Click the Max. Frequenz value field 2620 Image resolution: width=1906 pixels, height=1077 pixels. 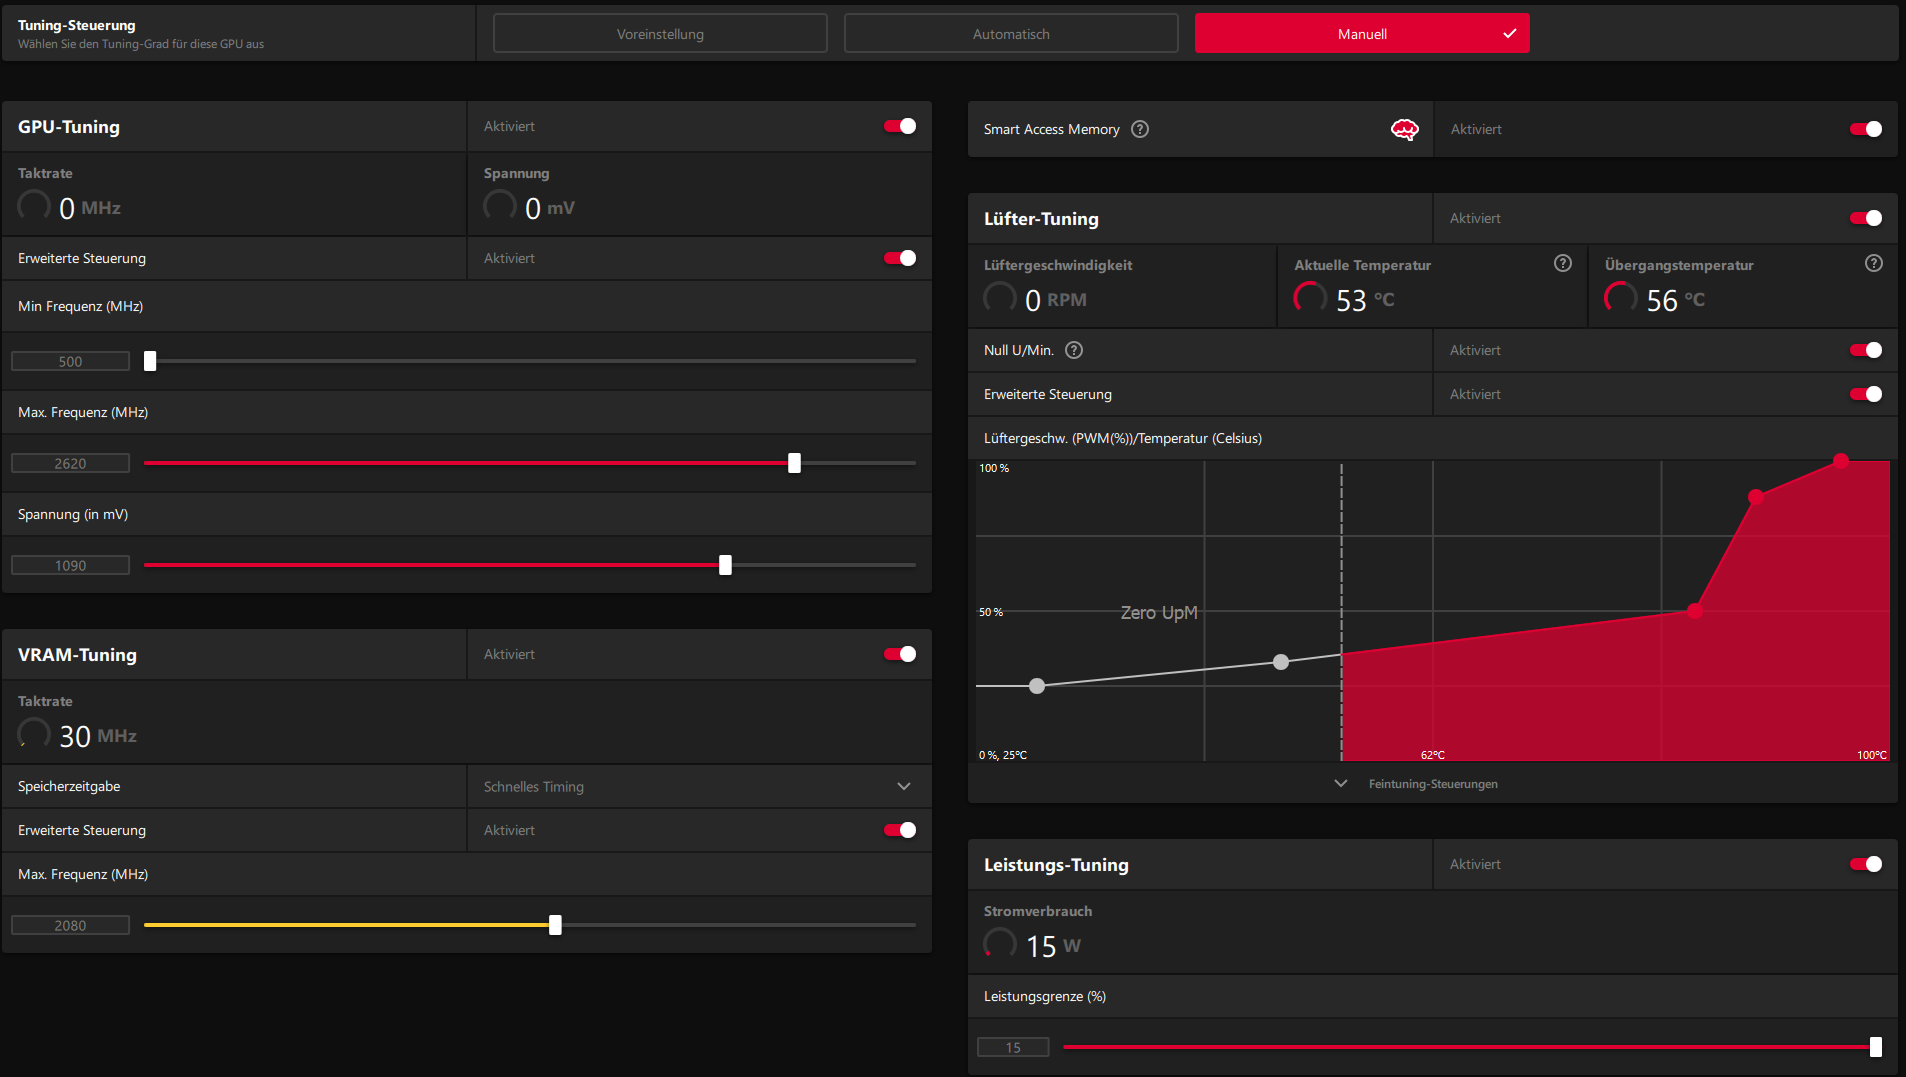tap(70, 463)
